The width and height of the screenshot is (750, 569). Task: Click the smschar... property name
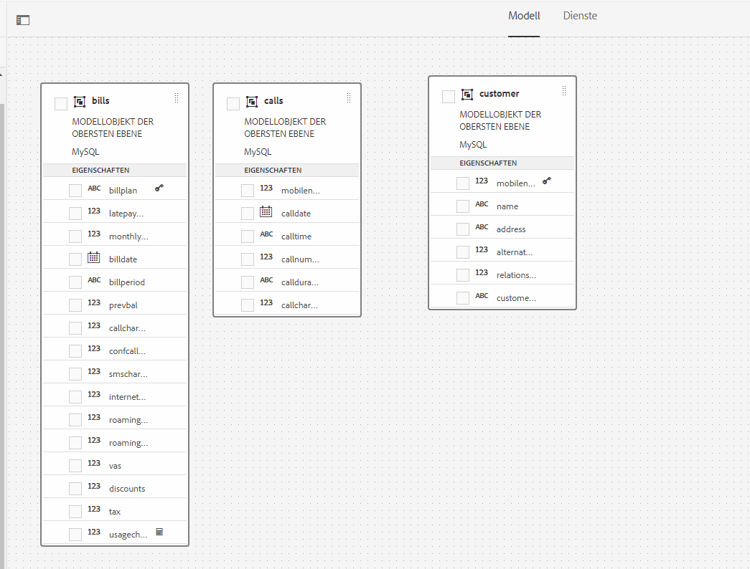(128, 374)
